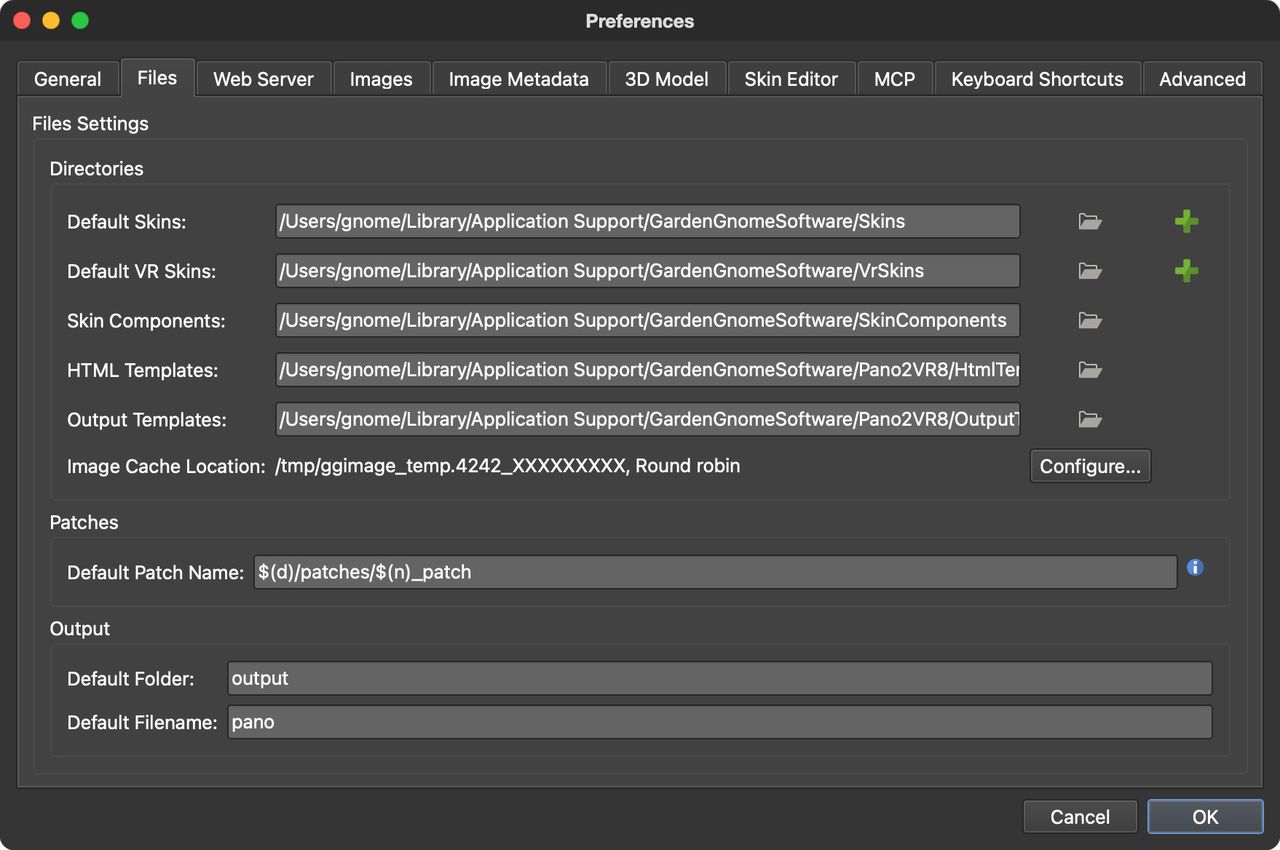Browse folder for Default VR Skins path
Image resolution: width=1280 pixels, height=850 pixels.
coord(1090,271)
